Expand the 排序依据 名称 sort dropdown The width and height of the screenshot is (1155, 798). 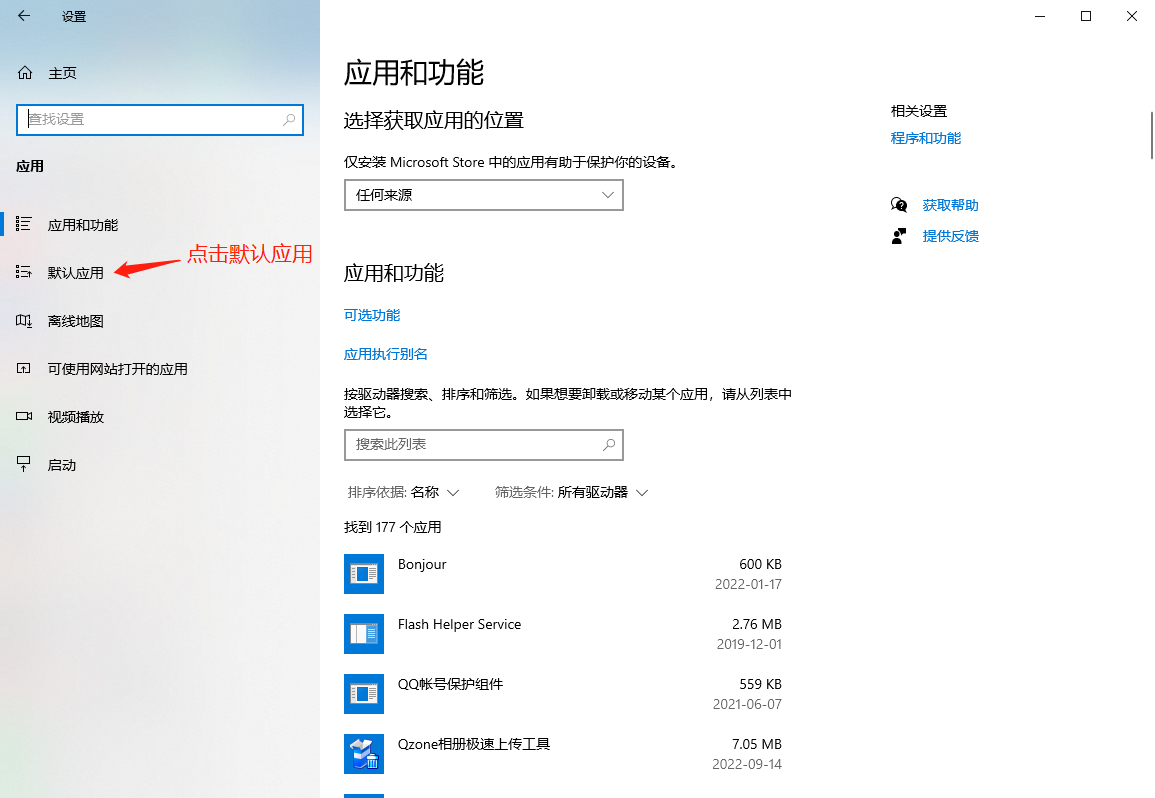[404, 492]
